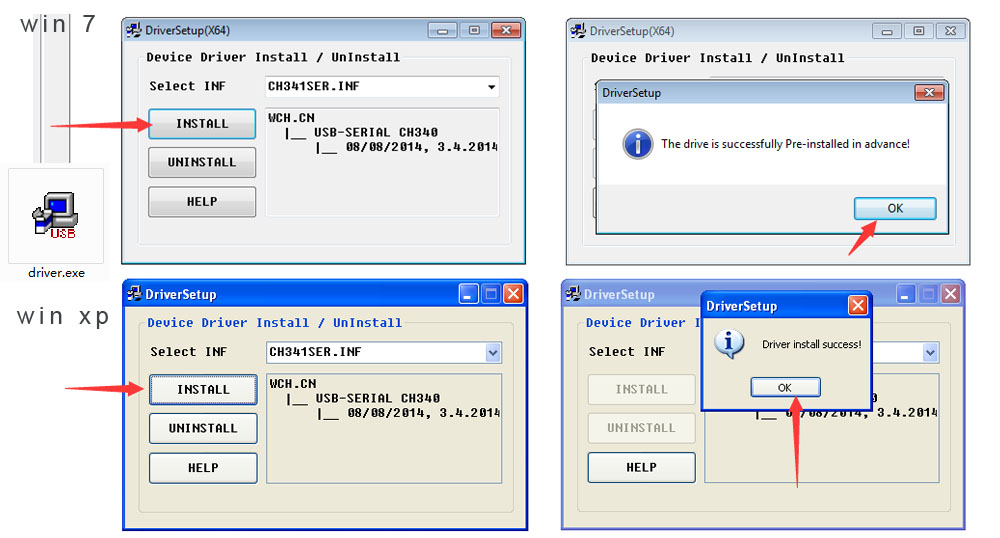Close the XP Driver install success dialog
The height and width of the screenshot is (538, 1000).
(858, 306)
